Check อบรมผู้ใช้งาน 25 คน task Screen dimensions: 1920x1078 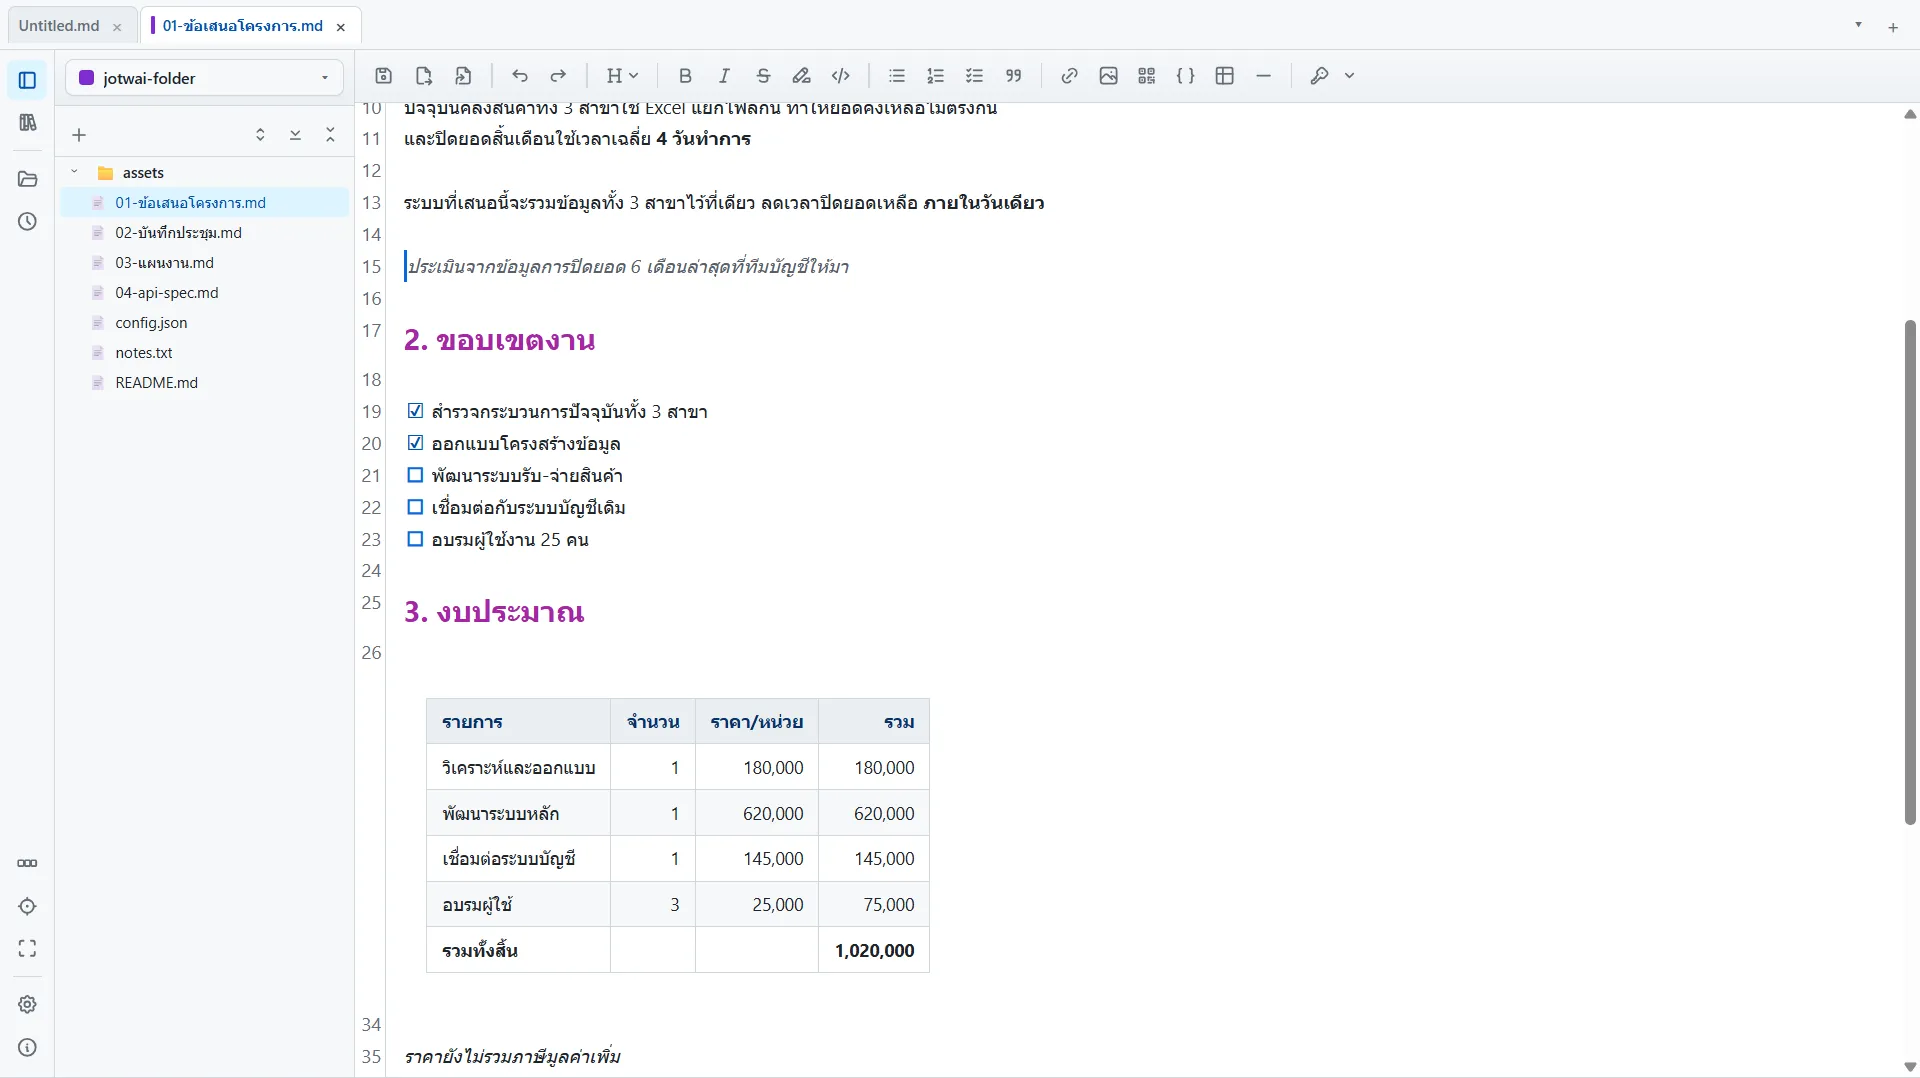tap(415, 539)
